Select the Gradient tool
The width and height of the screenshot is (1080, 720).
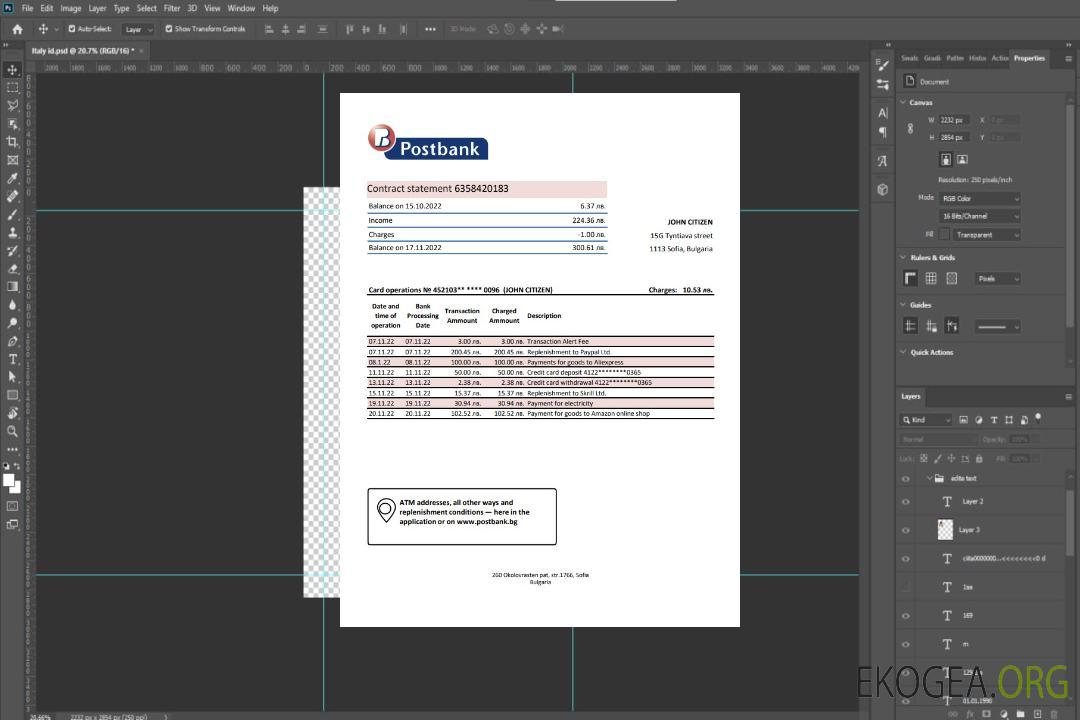[x=12, y=287]
